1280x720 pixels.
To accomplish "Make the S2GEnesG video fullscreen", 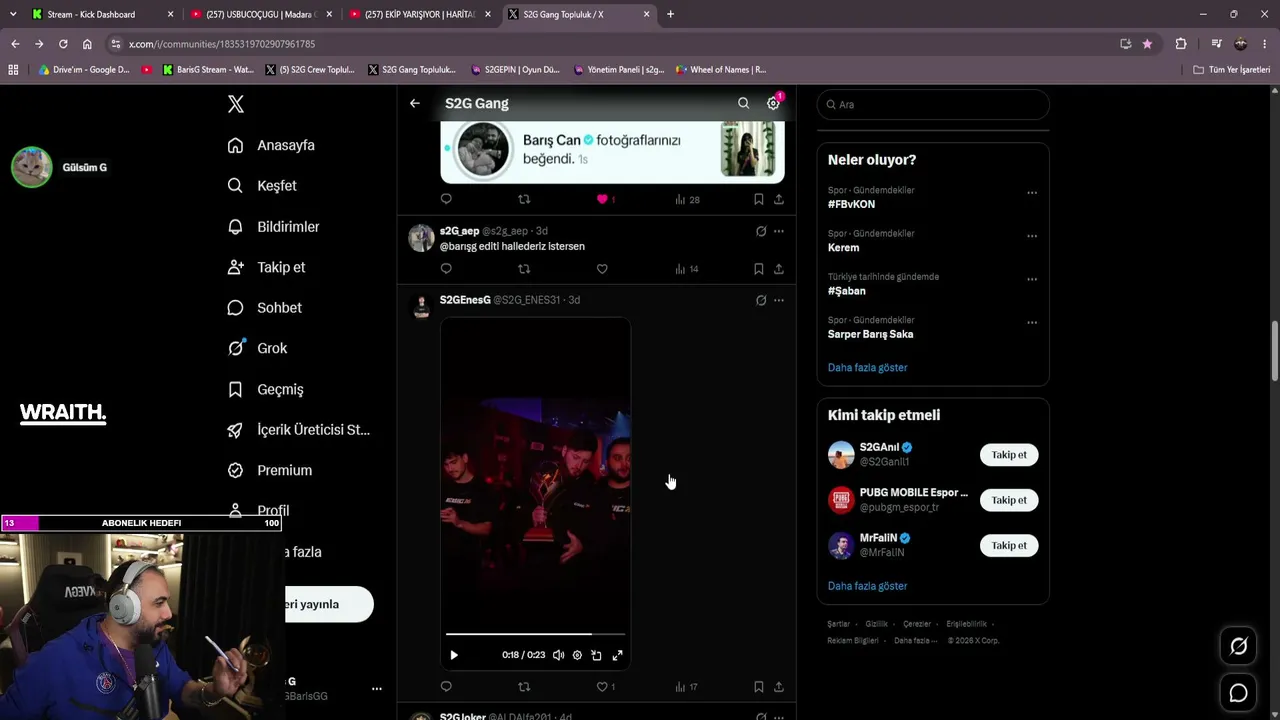I will 618,655.
